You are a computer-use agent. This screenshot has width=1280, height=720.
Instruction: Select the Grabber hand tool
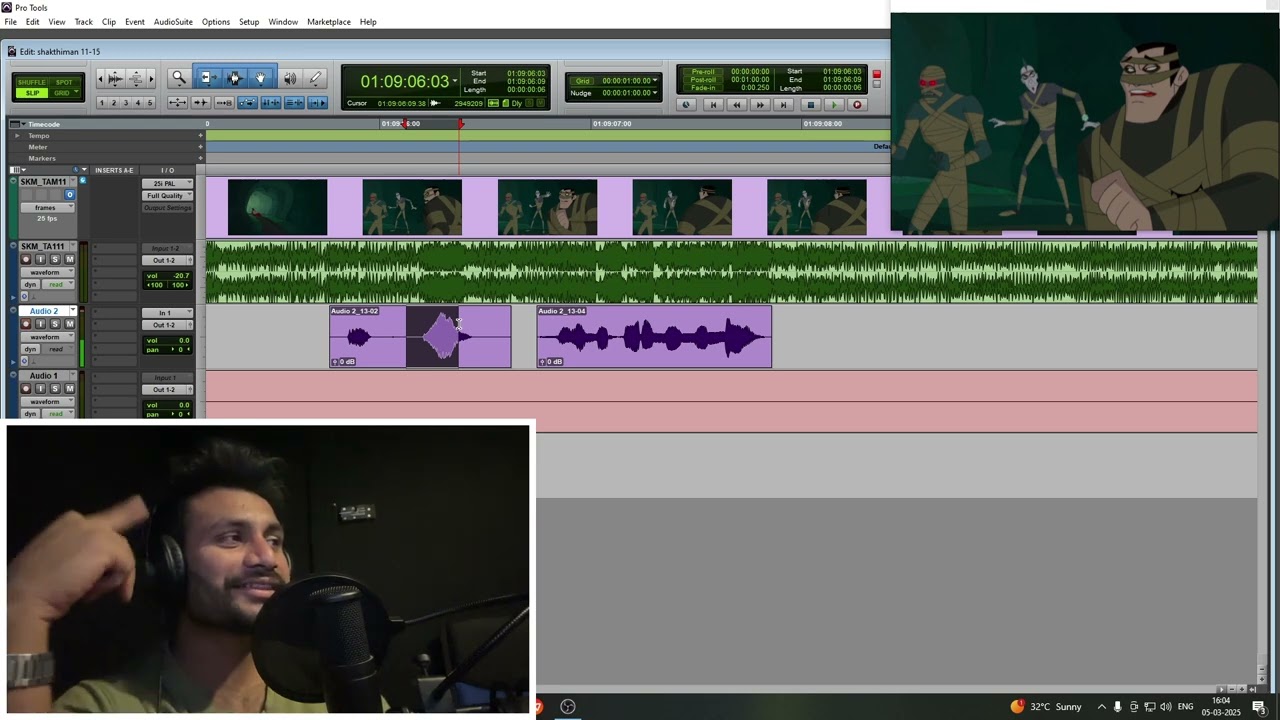pyautogui.click(x=260, y=78)
